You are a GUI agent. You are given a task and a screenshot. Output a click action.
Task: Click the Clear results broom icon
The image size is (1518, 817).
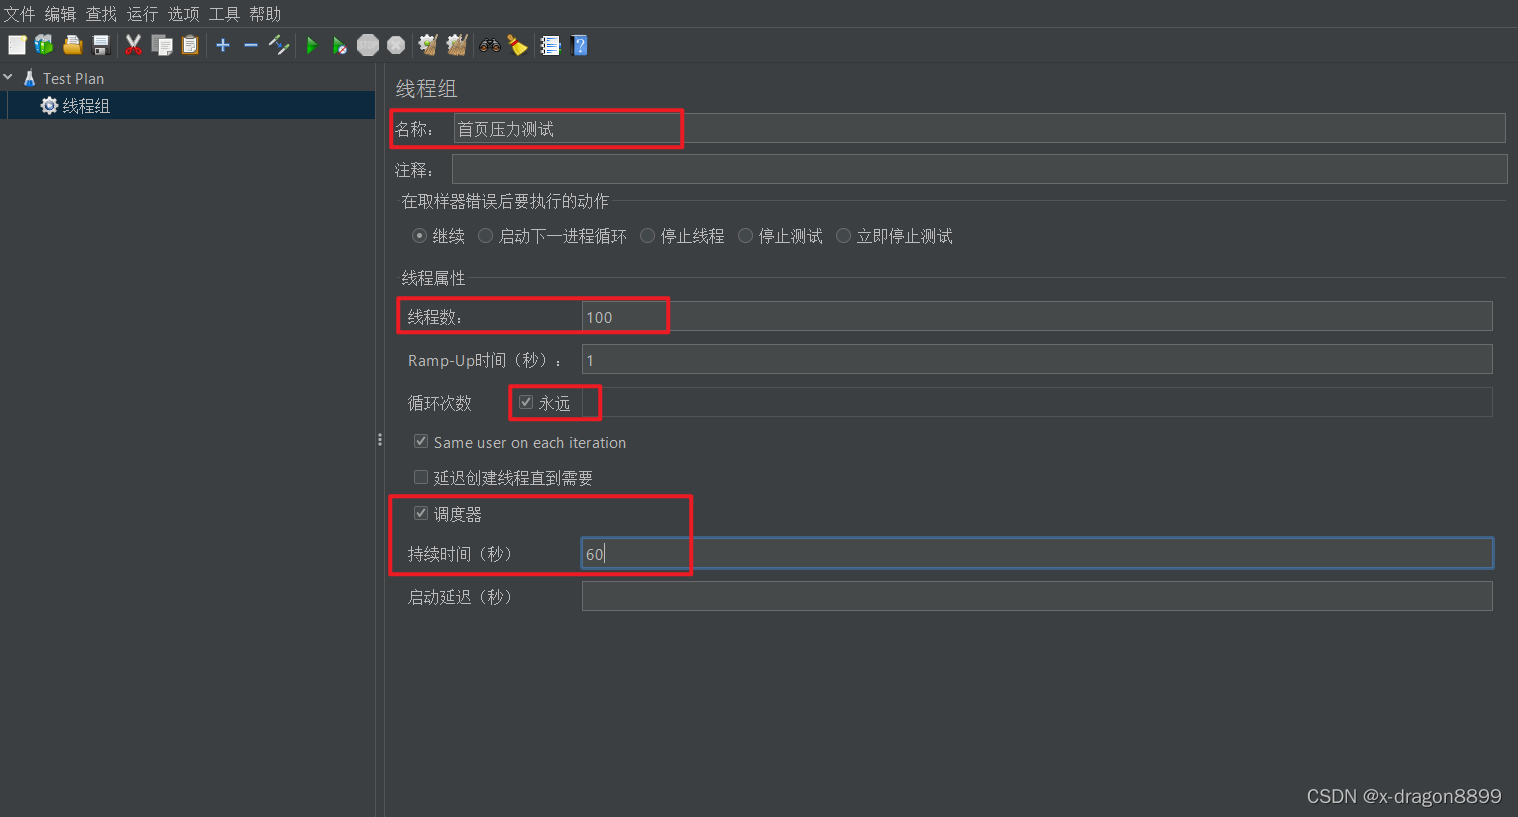click(x=428, y=45)
